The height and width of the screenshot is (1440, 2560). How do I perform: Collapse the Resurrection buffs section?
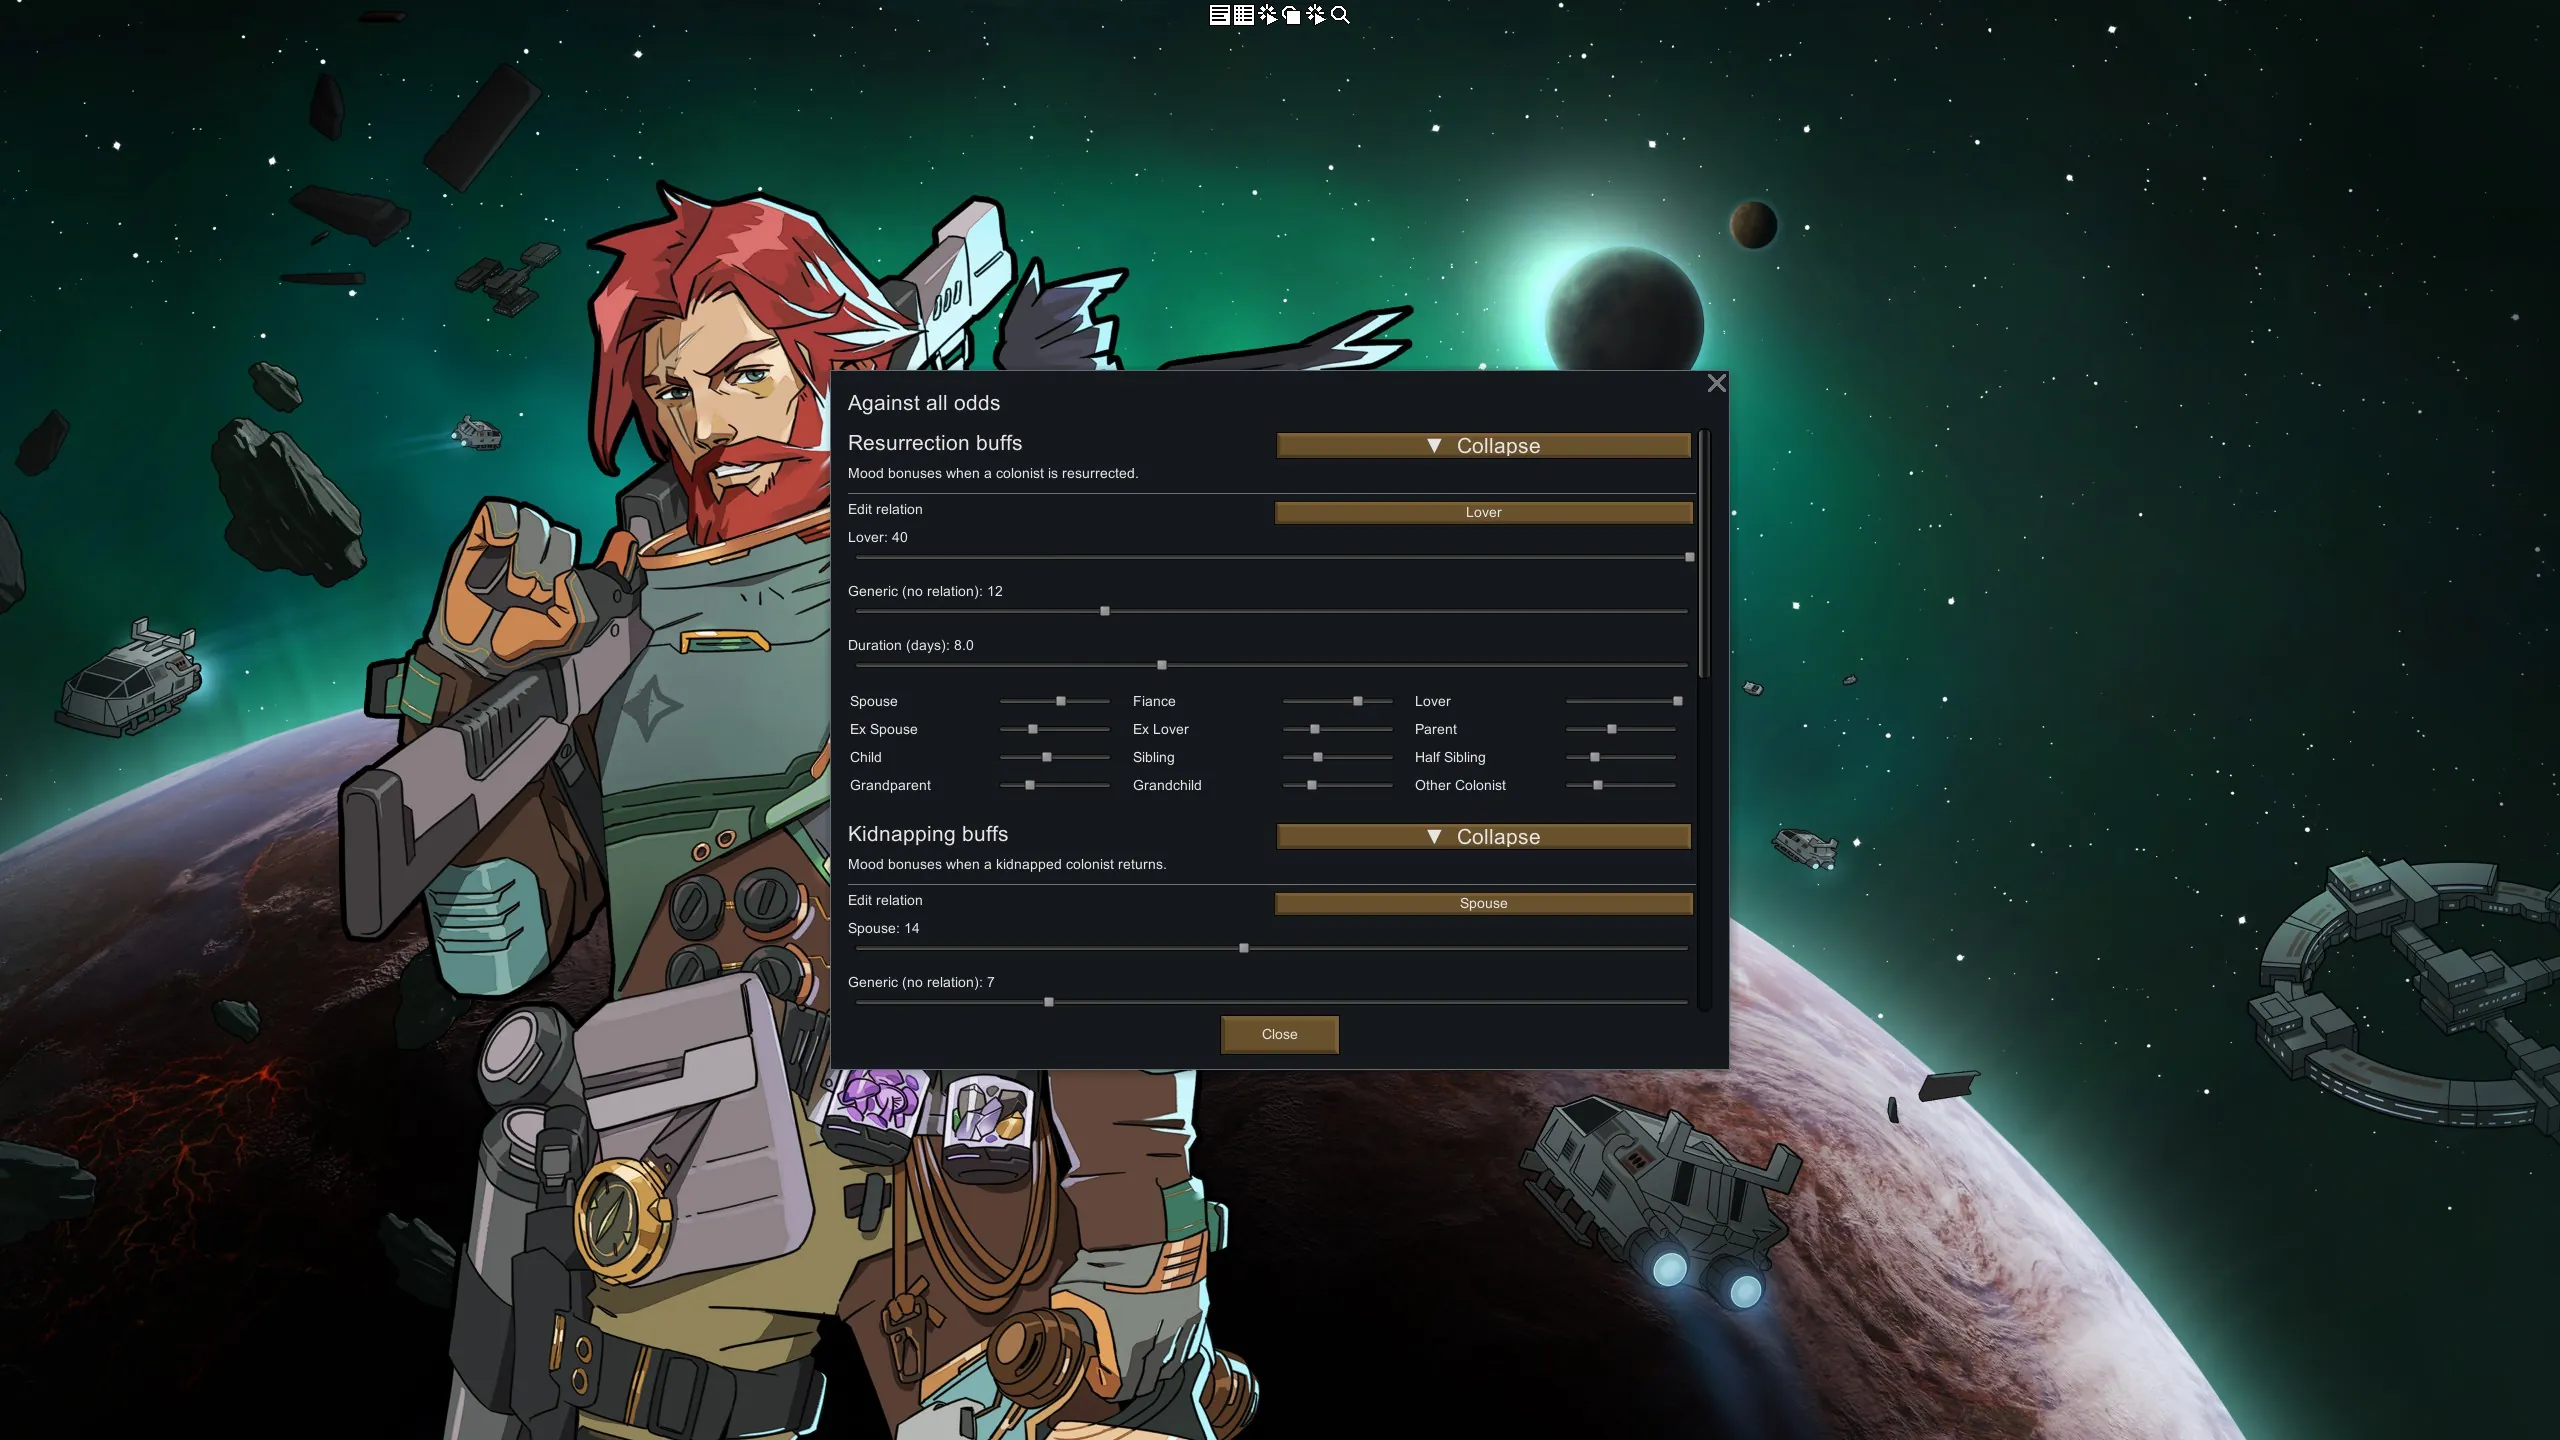pos(1483,446)
